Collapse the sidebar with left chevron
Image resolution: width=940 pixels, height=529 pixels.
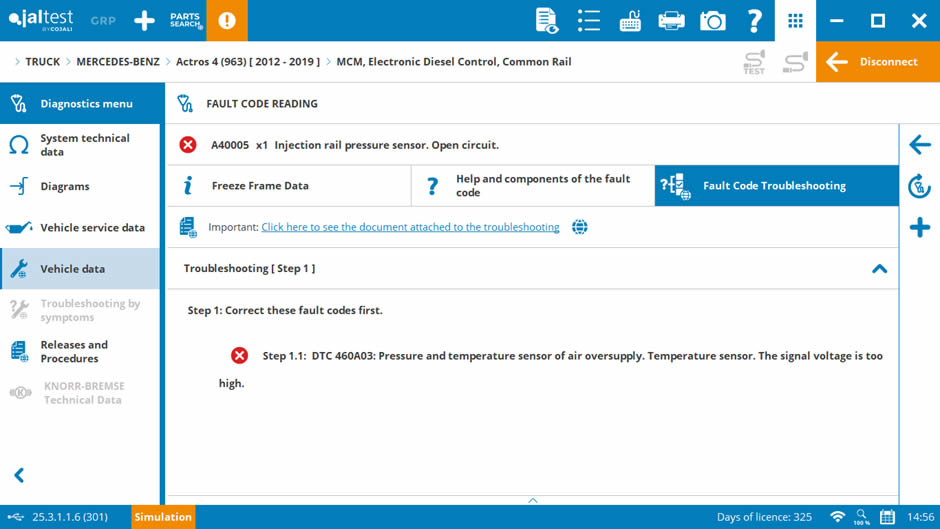pyautogui.click(x=19, y=476)
